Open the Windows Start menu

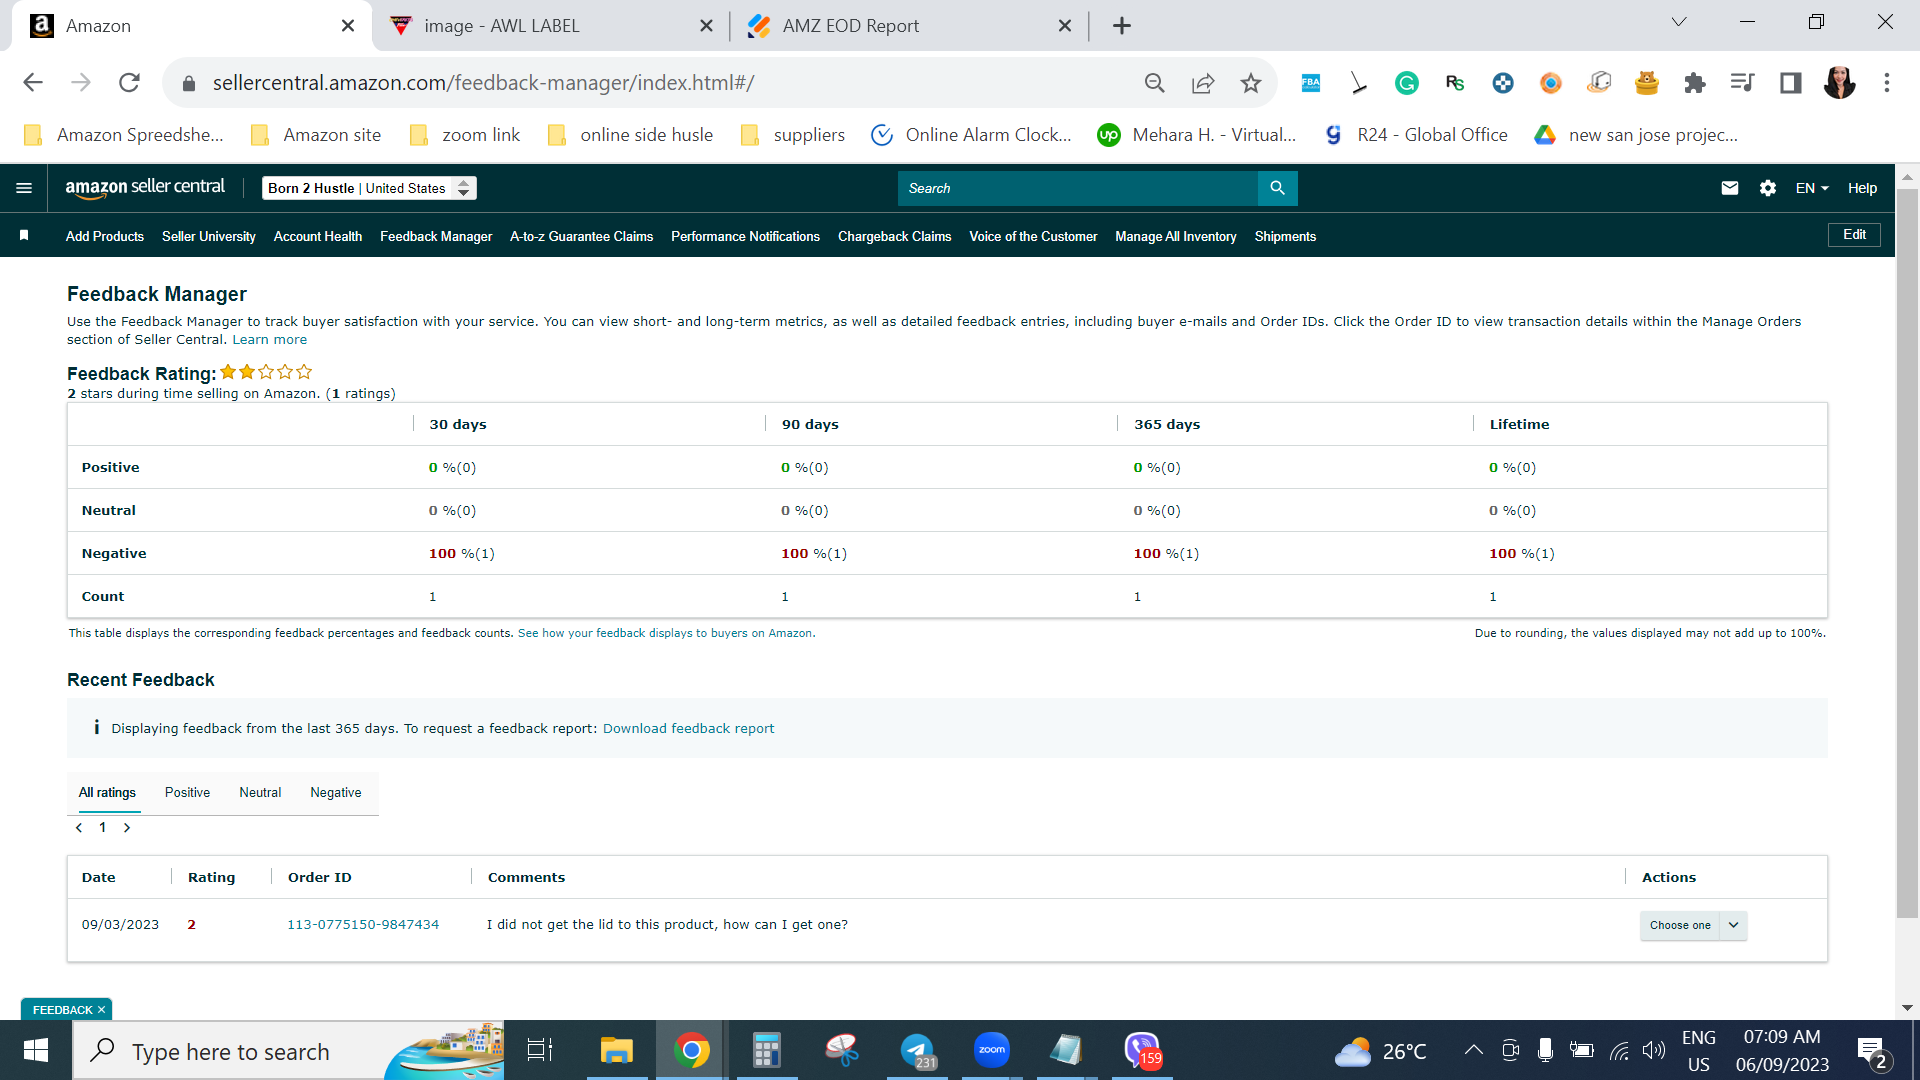point(36,1051)
